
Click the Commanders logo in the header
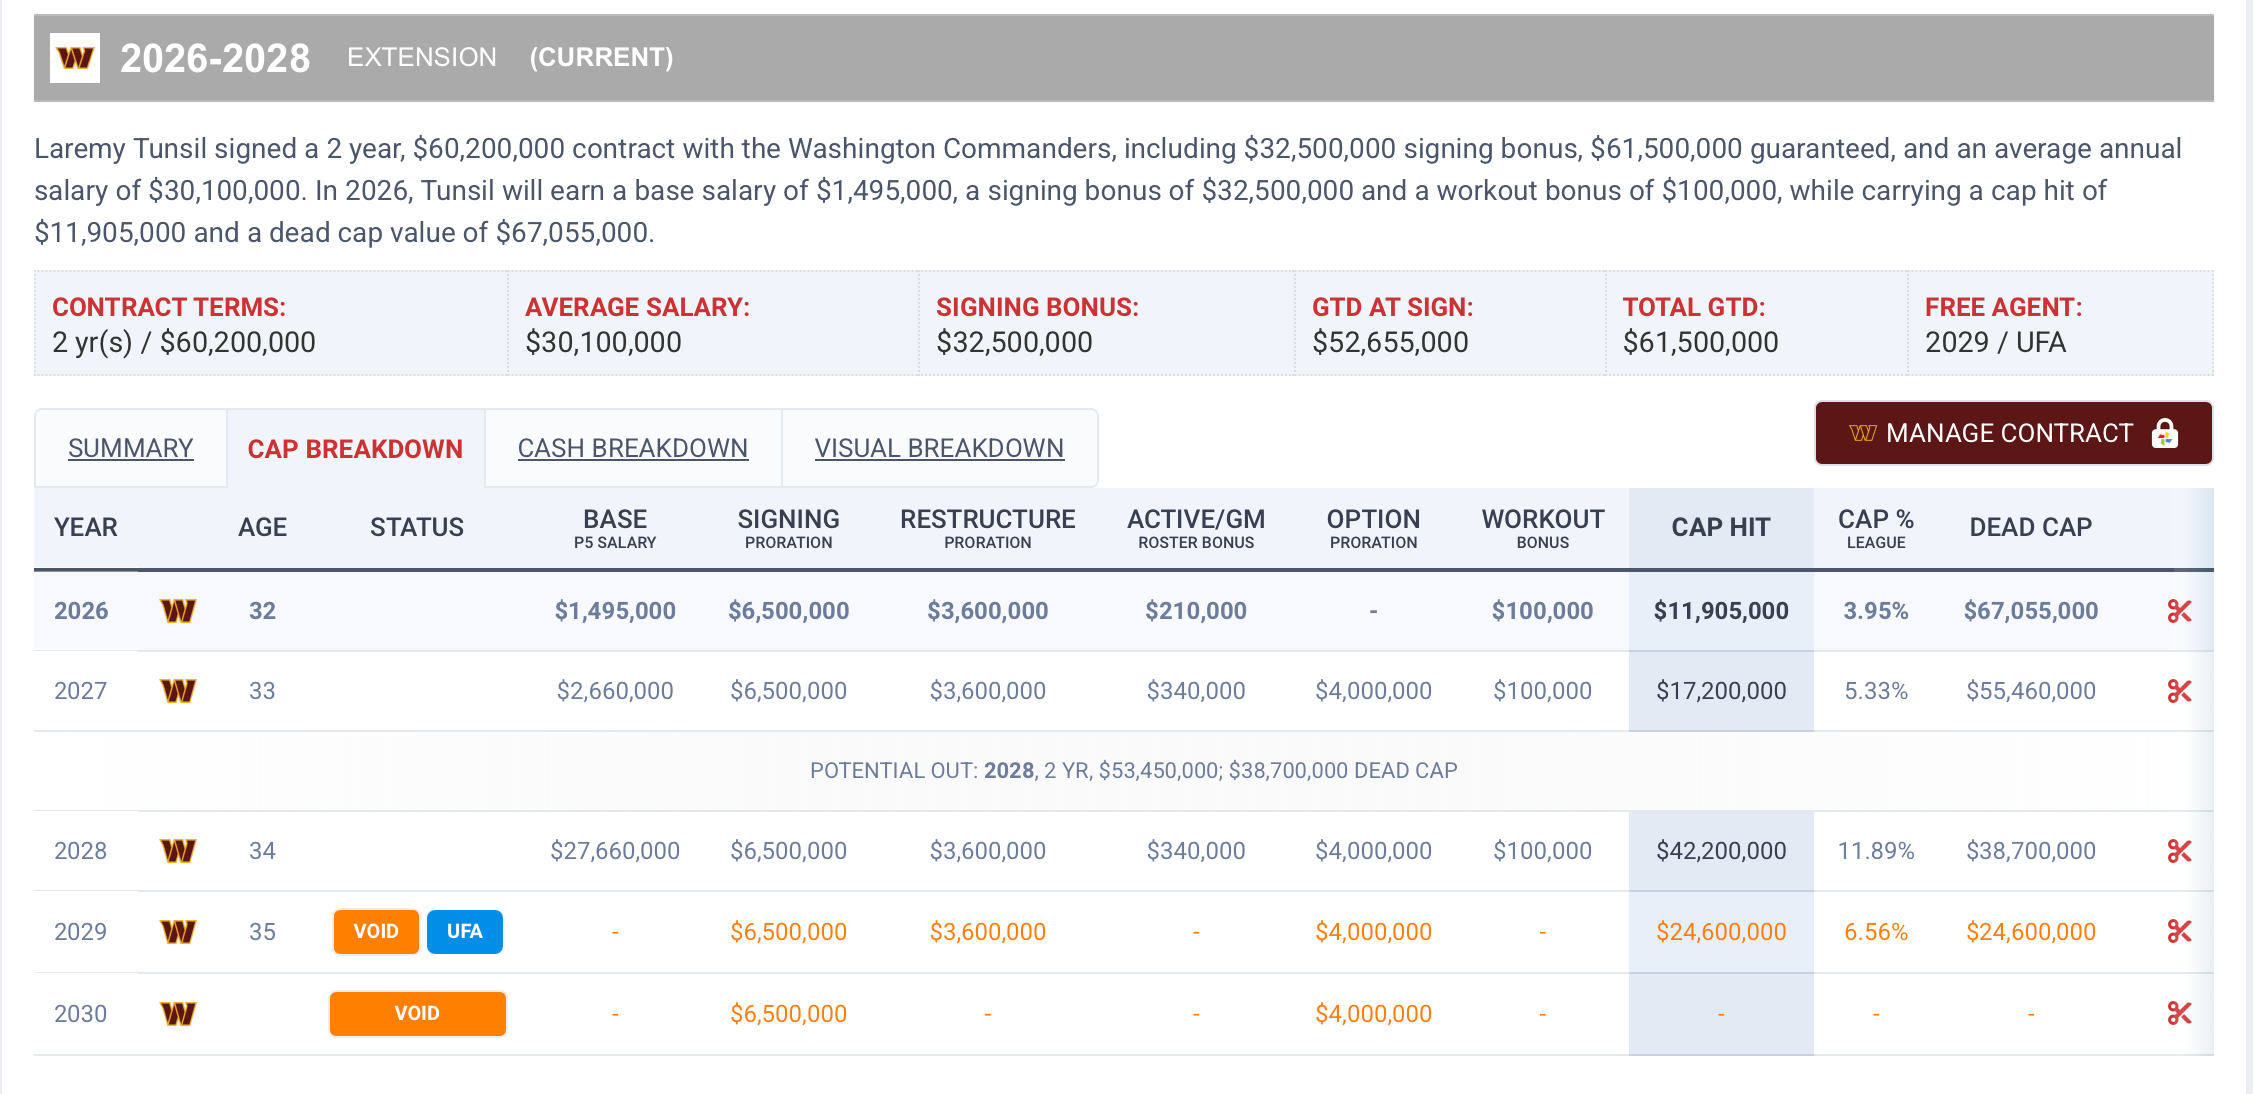(75, 58)
